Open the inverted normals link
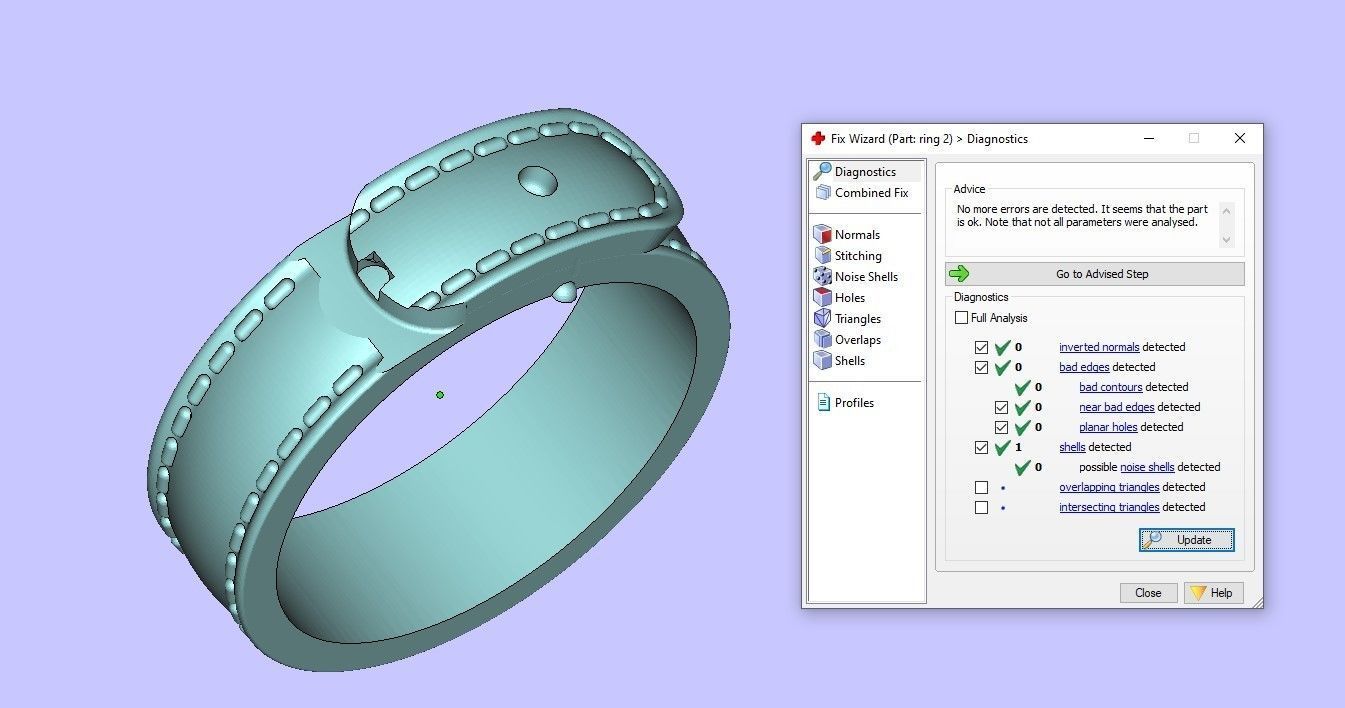The height and width of the screenshot is (708, 1345). click(x=1099, y=347)
